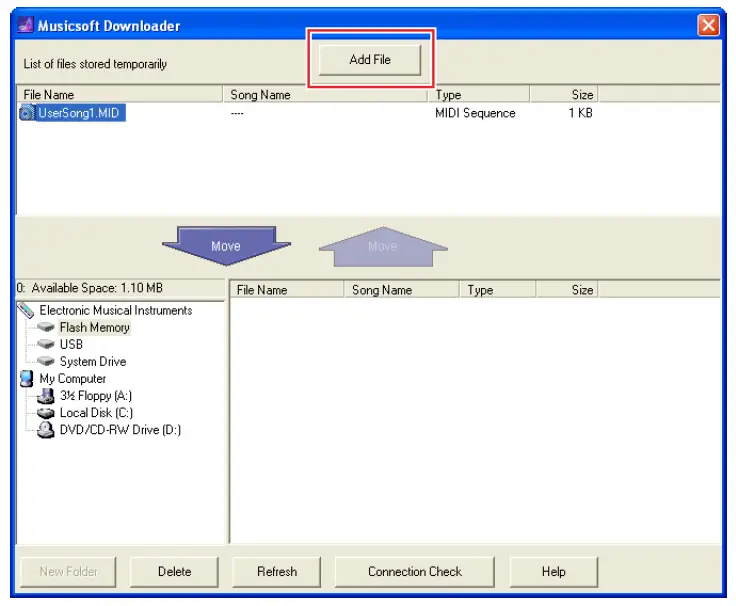Click the Song Name header in lower list

(401, 290)
